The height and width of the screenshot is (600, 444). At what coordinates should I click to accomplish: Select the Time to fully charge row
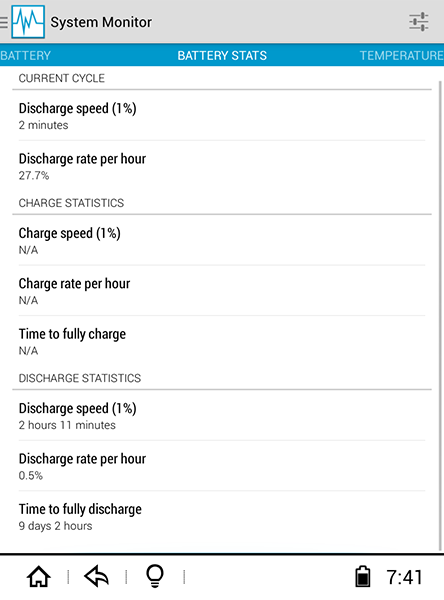pyautogui.click(x=222, y=341)
